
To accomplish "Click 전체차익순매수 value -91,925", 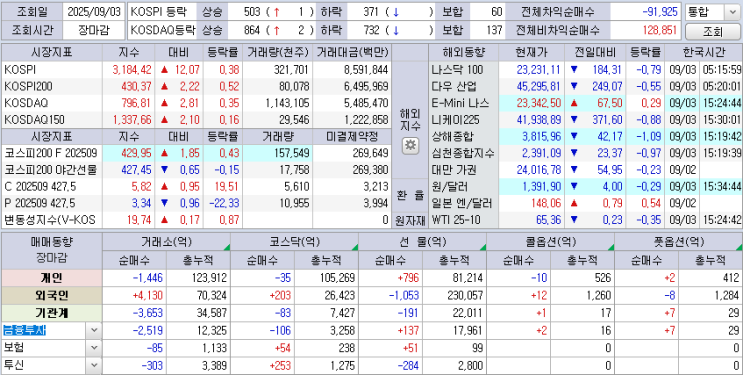I will tap(660, 12).
